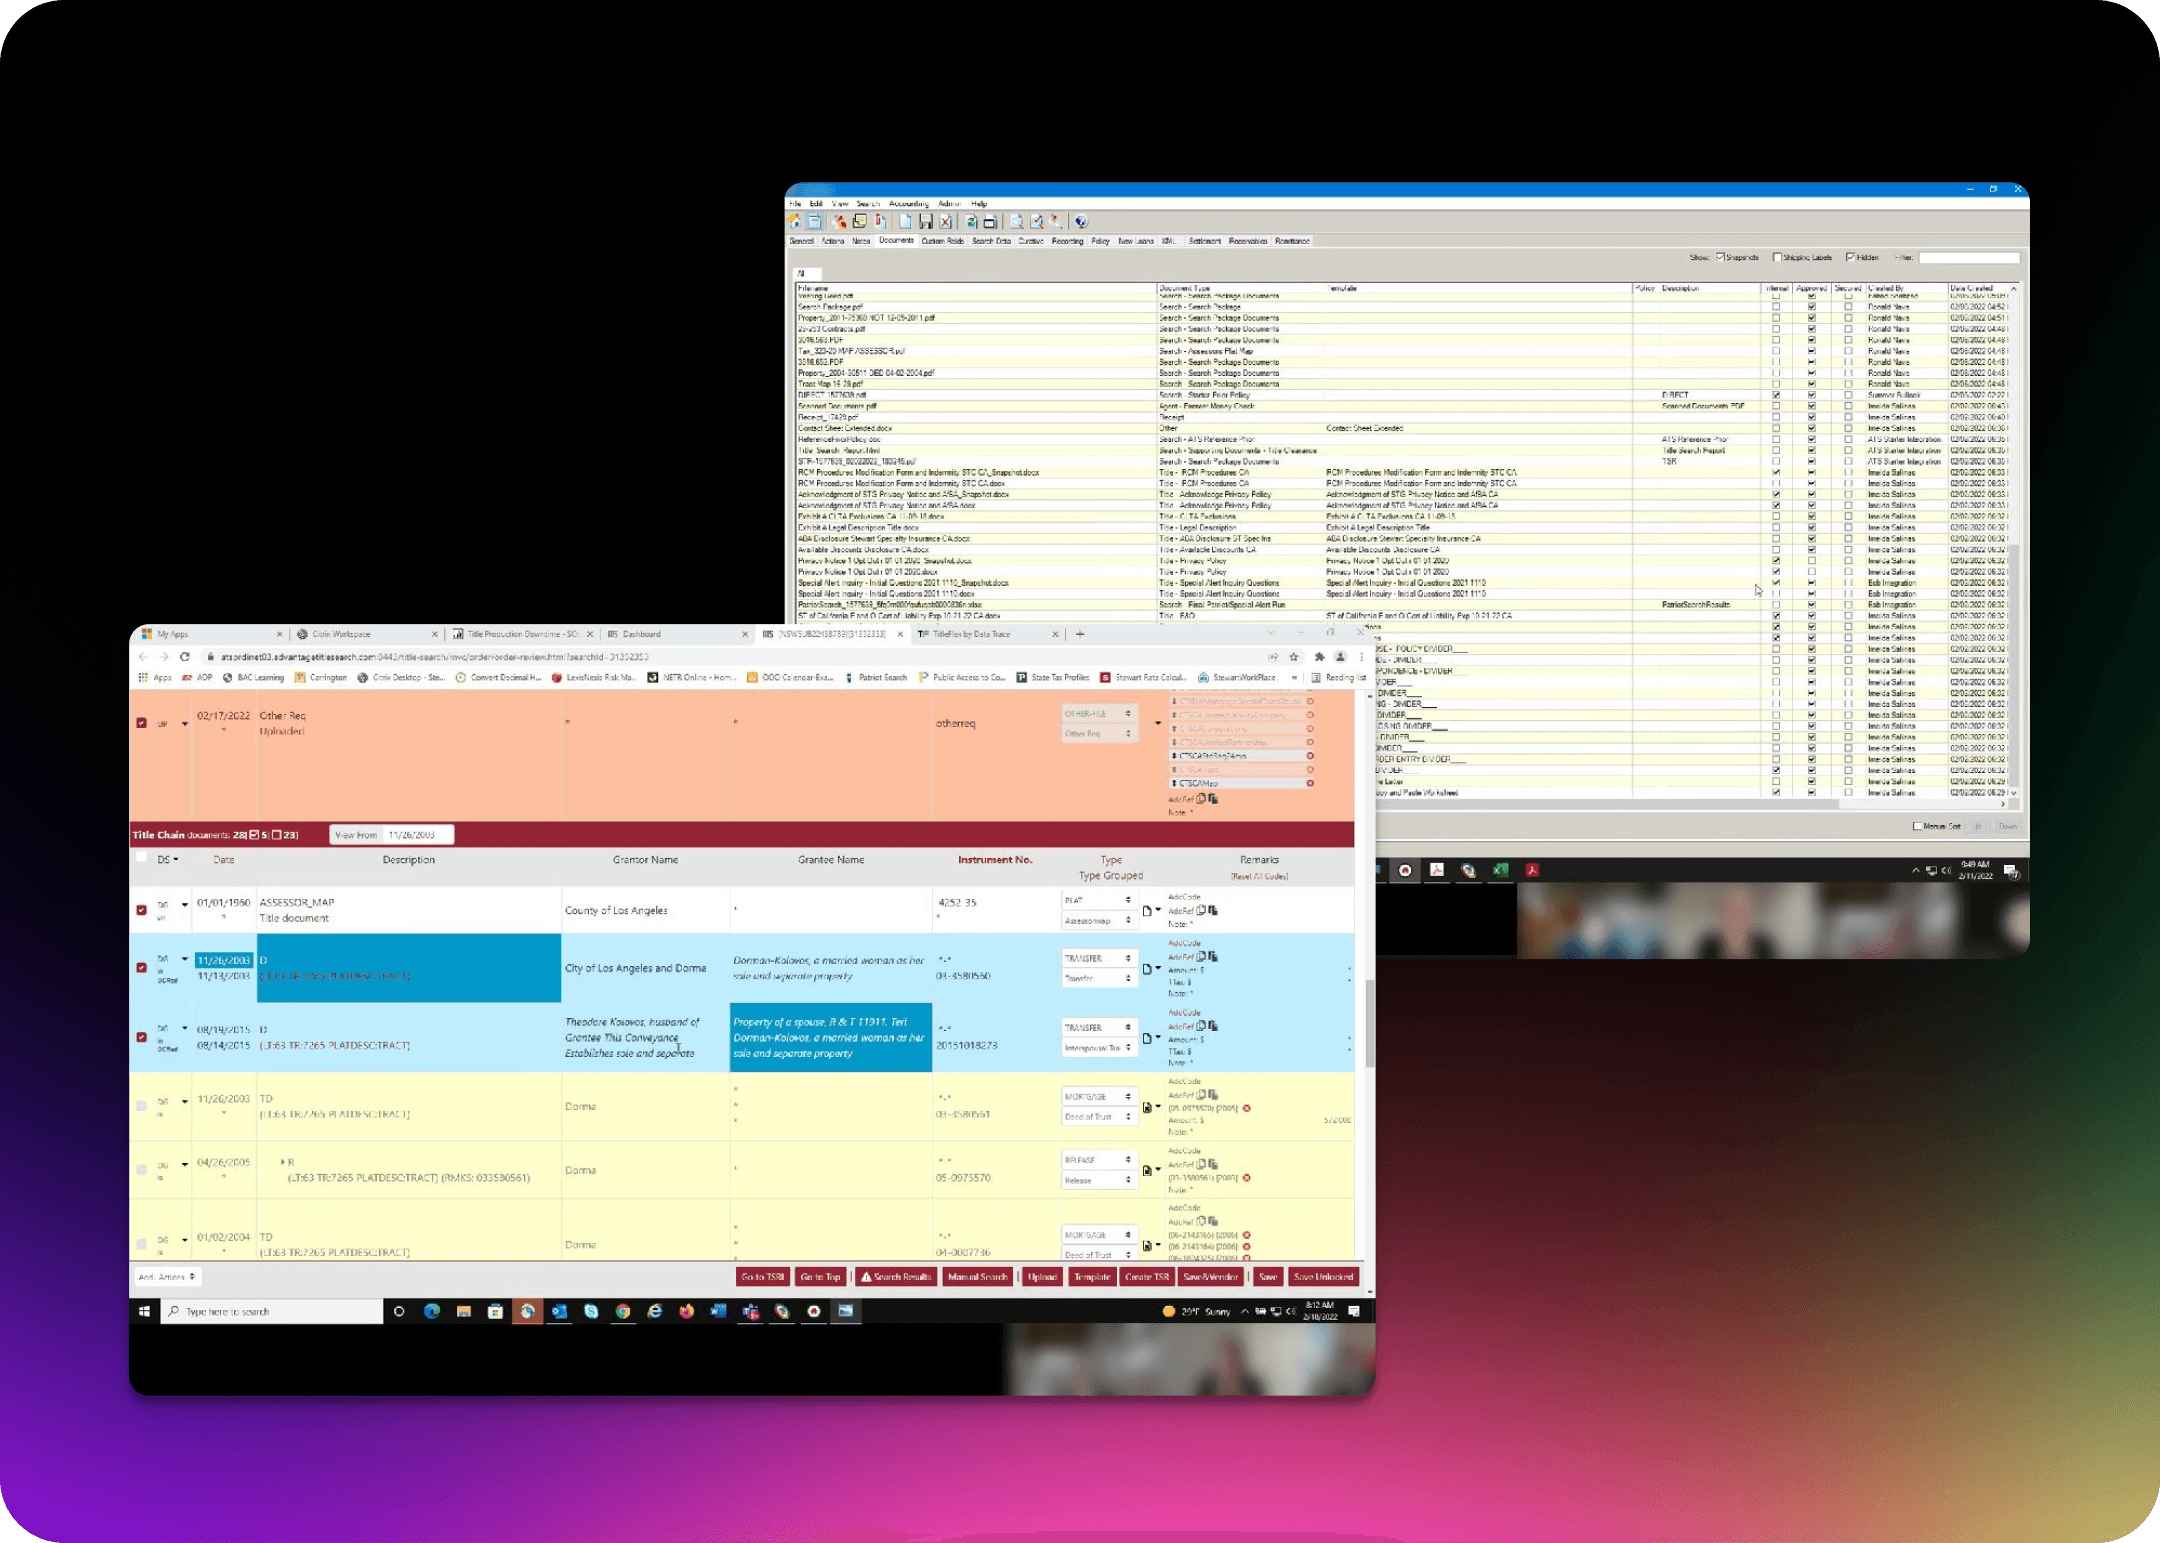Open Google Chrome from the taskbar
The height and width of the screenshot is (1543, 2160).
point(623,1311)
